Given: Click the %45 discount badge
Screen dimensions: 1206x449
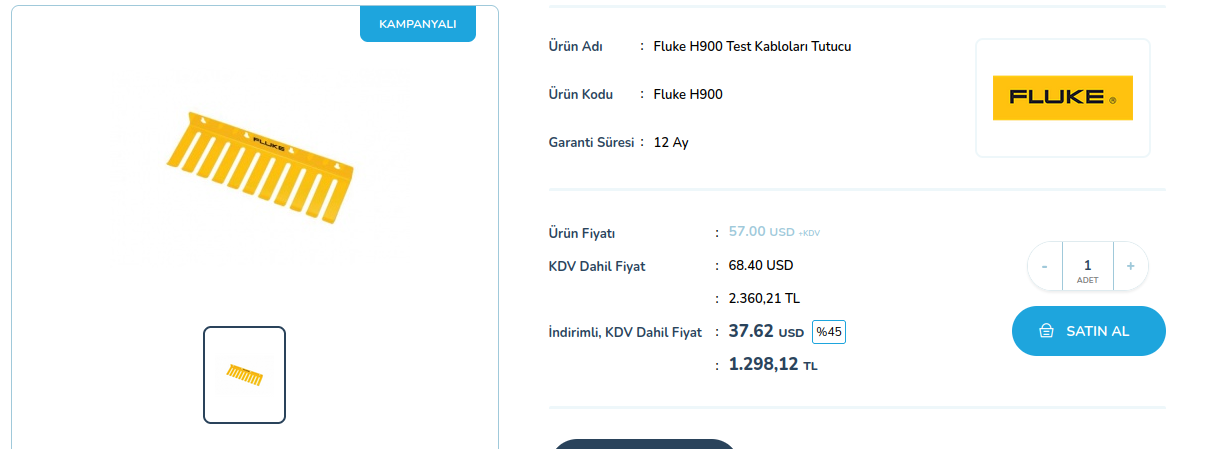Looking at the screenshot, I should tap(829, 332).
